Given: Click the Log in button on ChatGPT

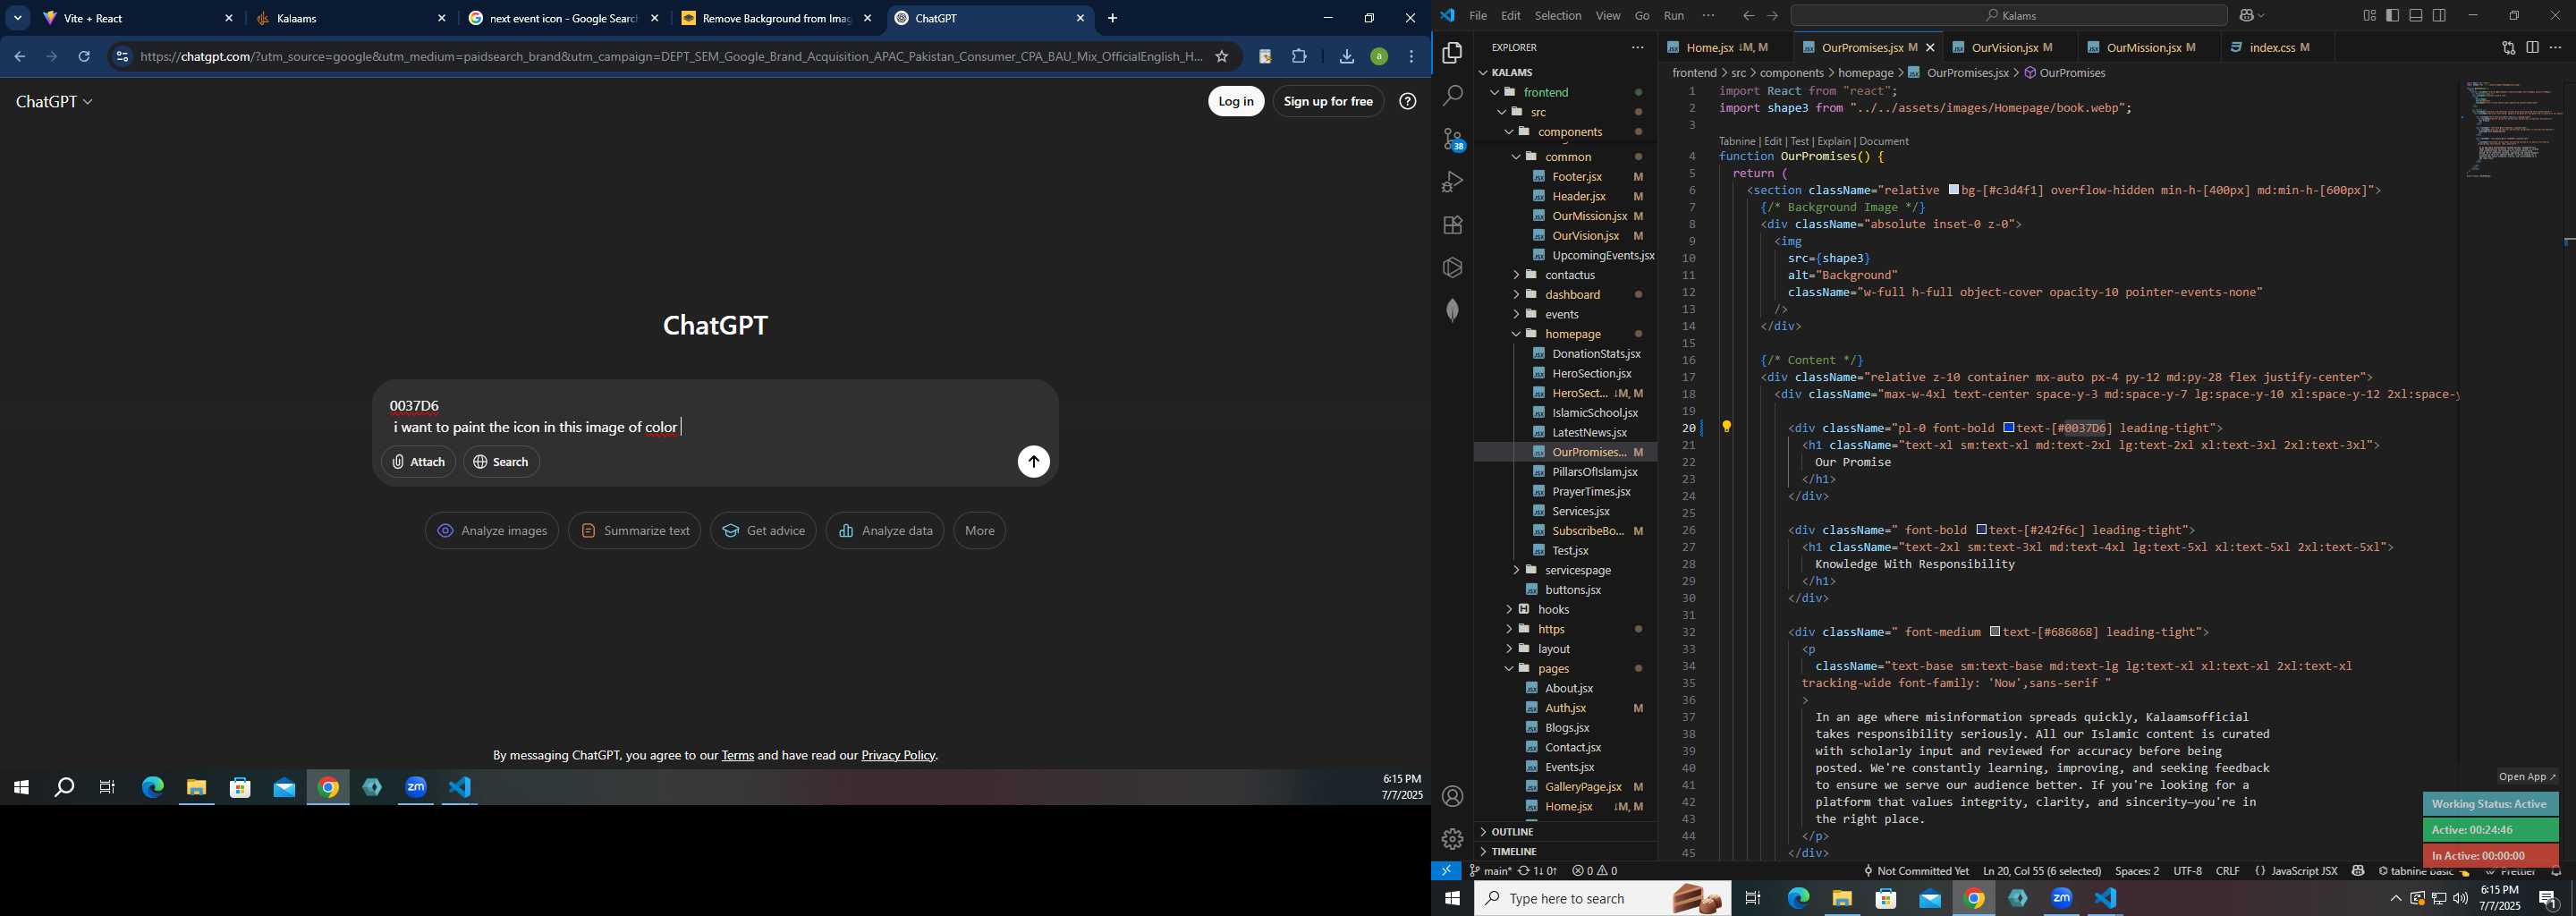Looking at the screenshot, I should [x=1236, y=101].
